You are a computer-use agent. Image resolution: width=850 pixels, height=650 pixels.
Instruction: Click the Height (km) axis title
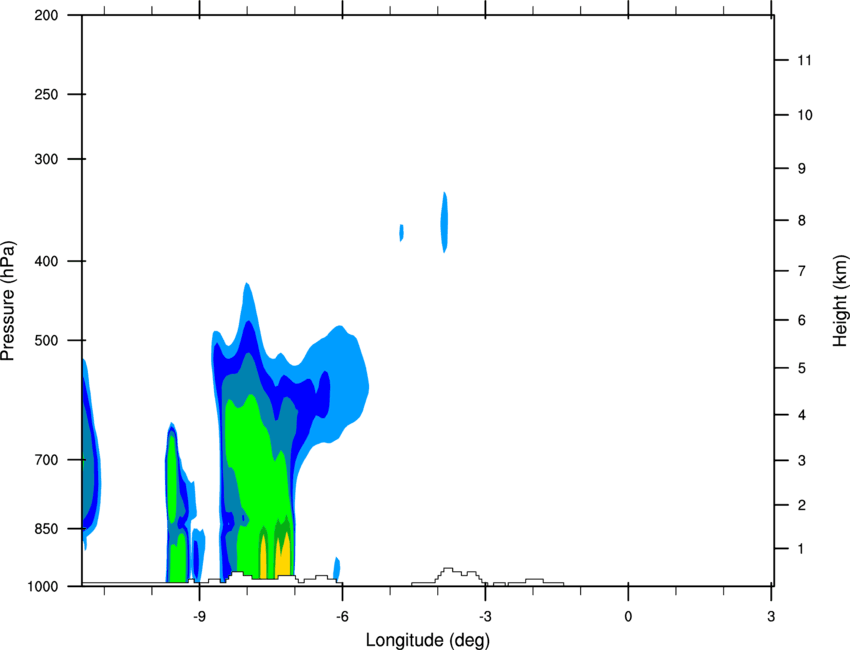point(840,300)
